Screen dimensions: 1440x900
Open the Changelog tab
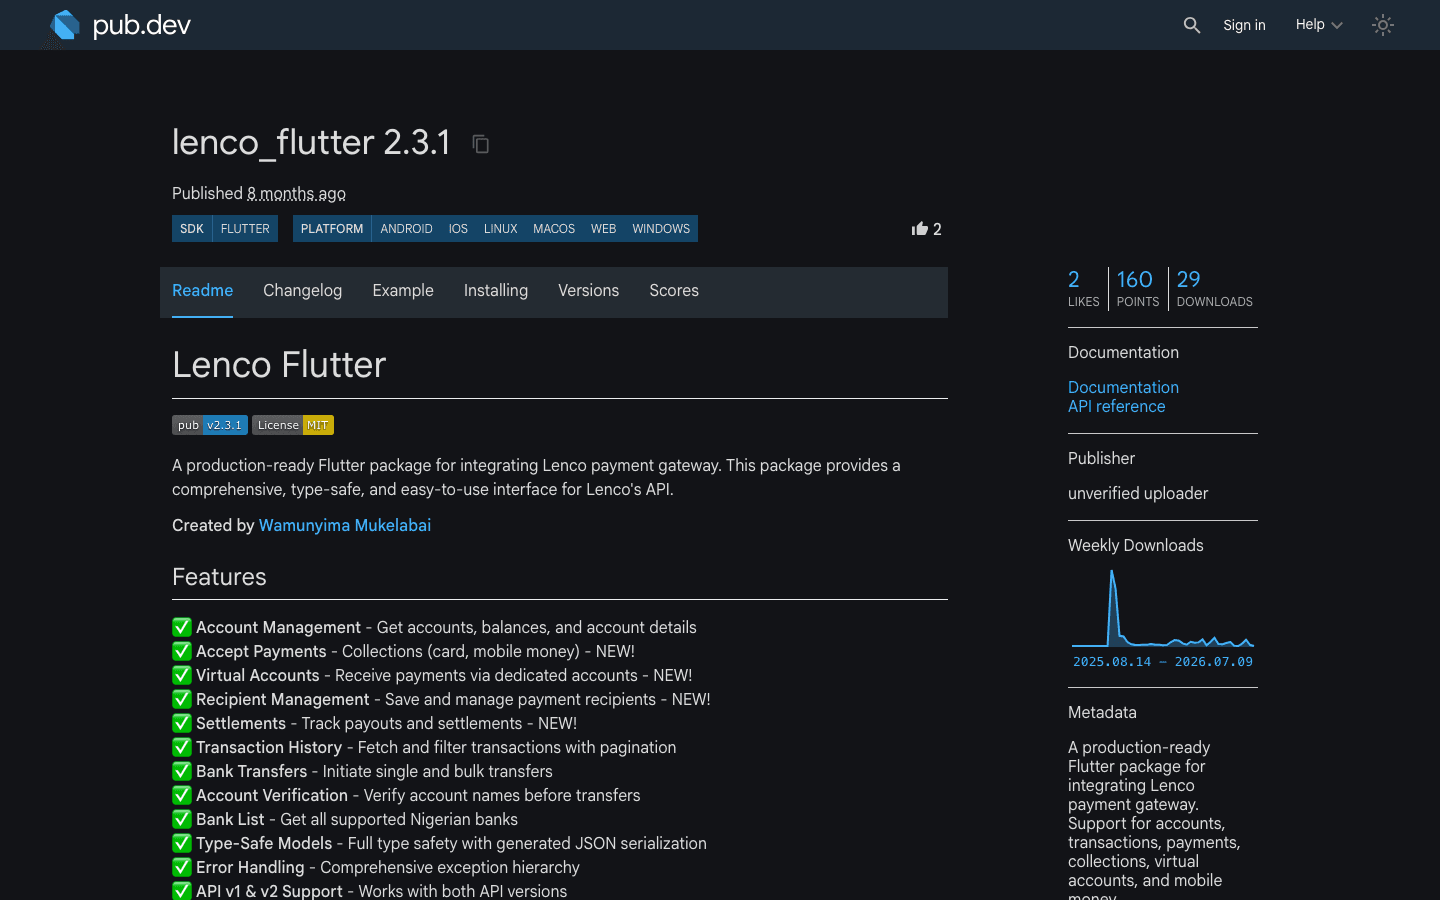coord(302,291)
